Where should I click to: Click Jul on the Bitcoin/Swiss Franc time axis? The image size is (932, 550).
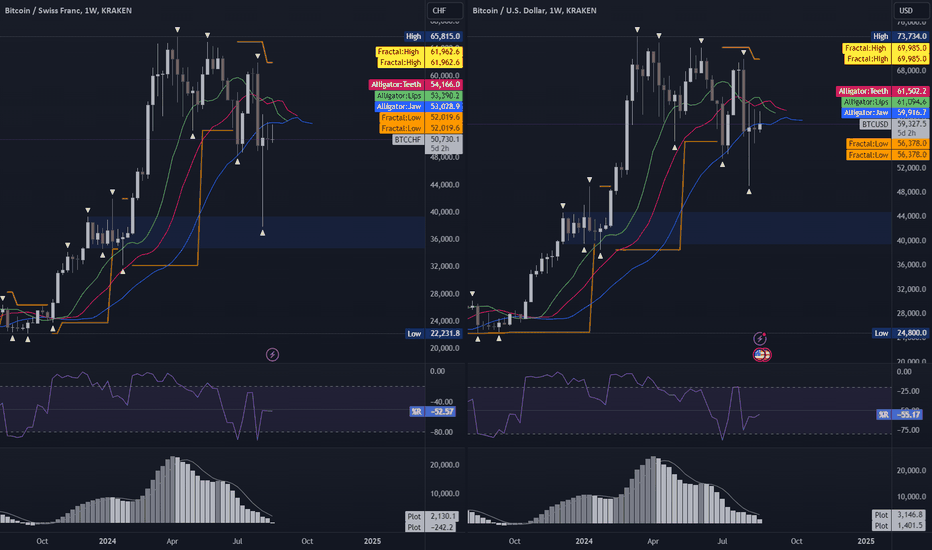(x=237, y=541)
